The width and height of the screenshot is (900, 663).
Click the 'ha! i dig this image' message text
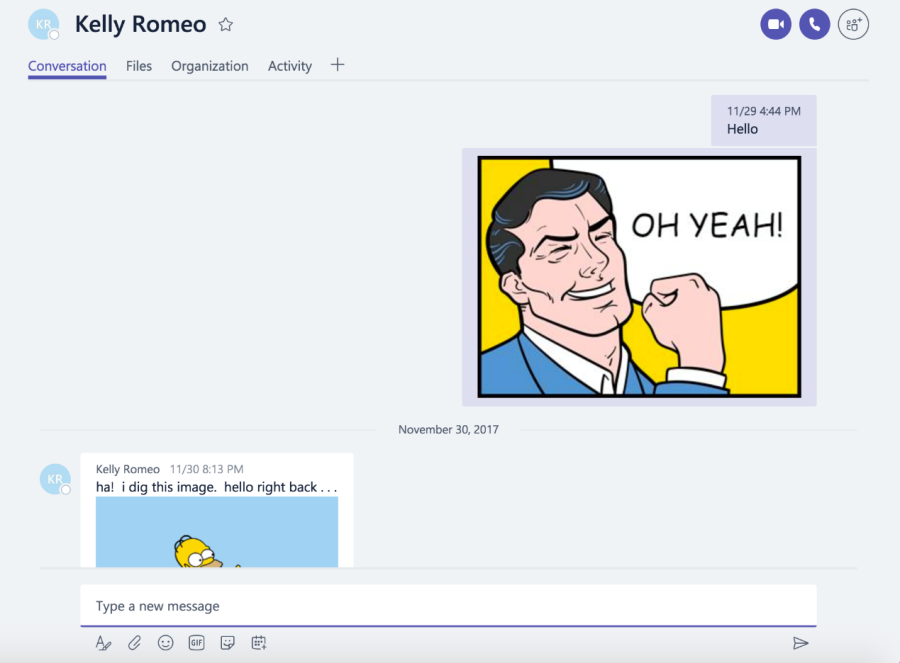216,487
